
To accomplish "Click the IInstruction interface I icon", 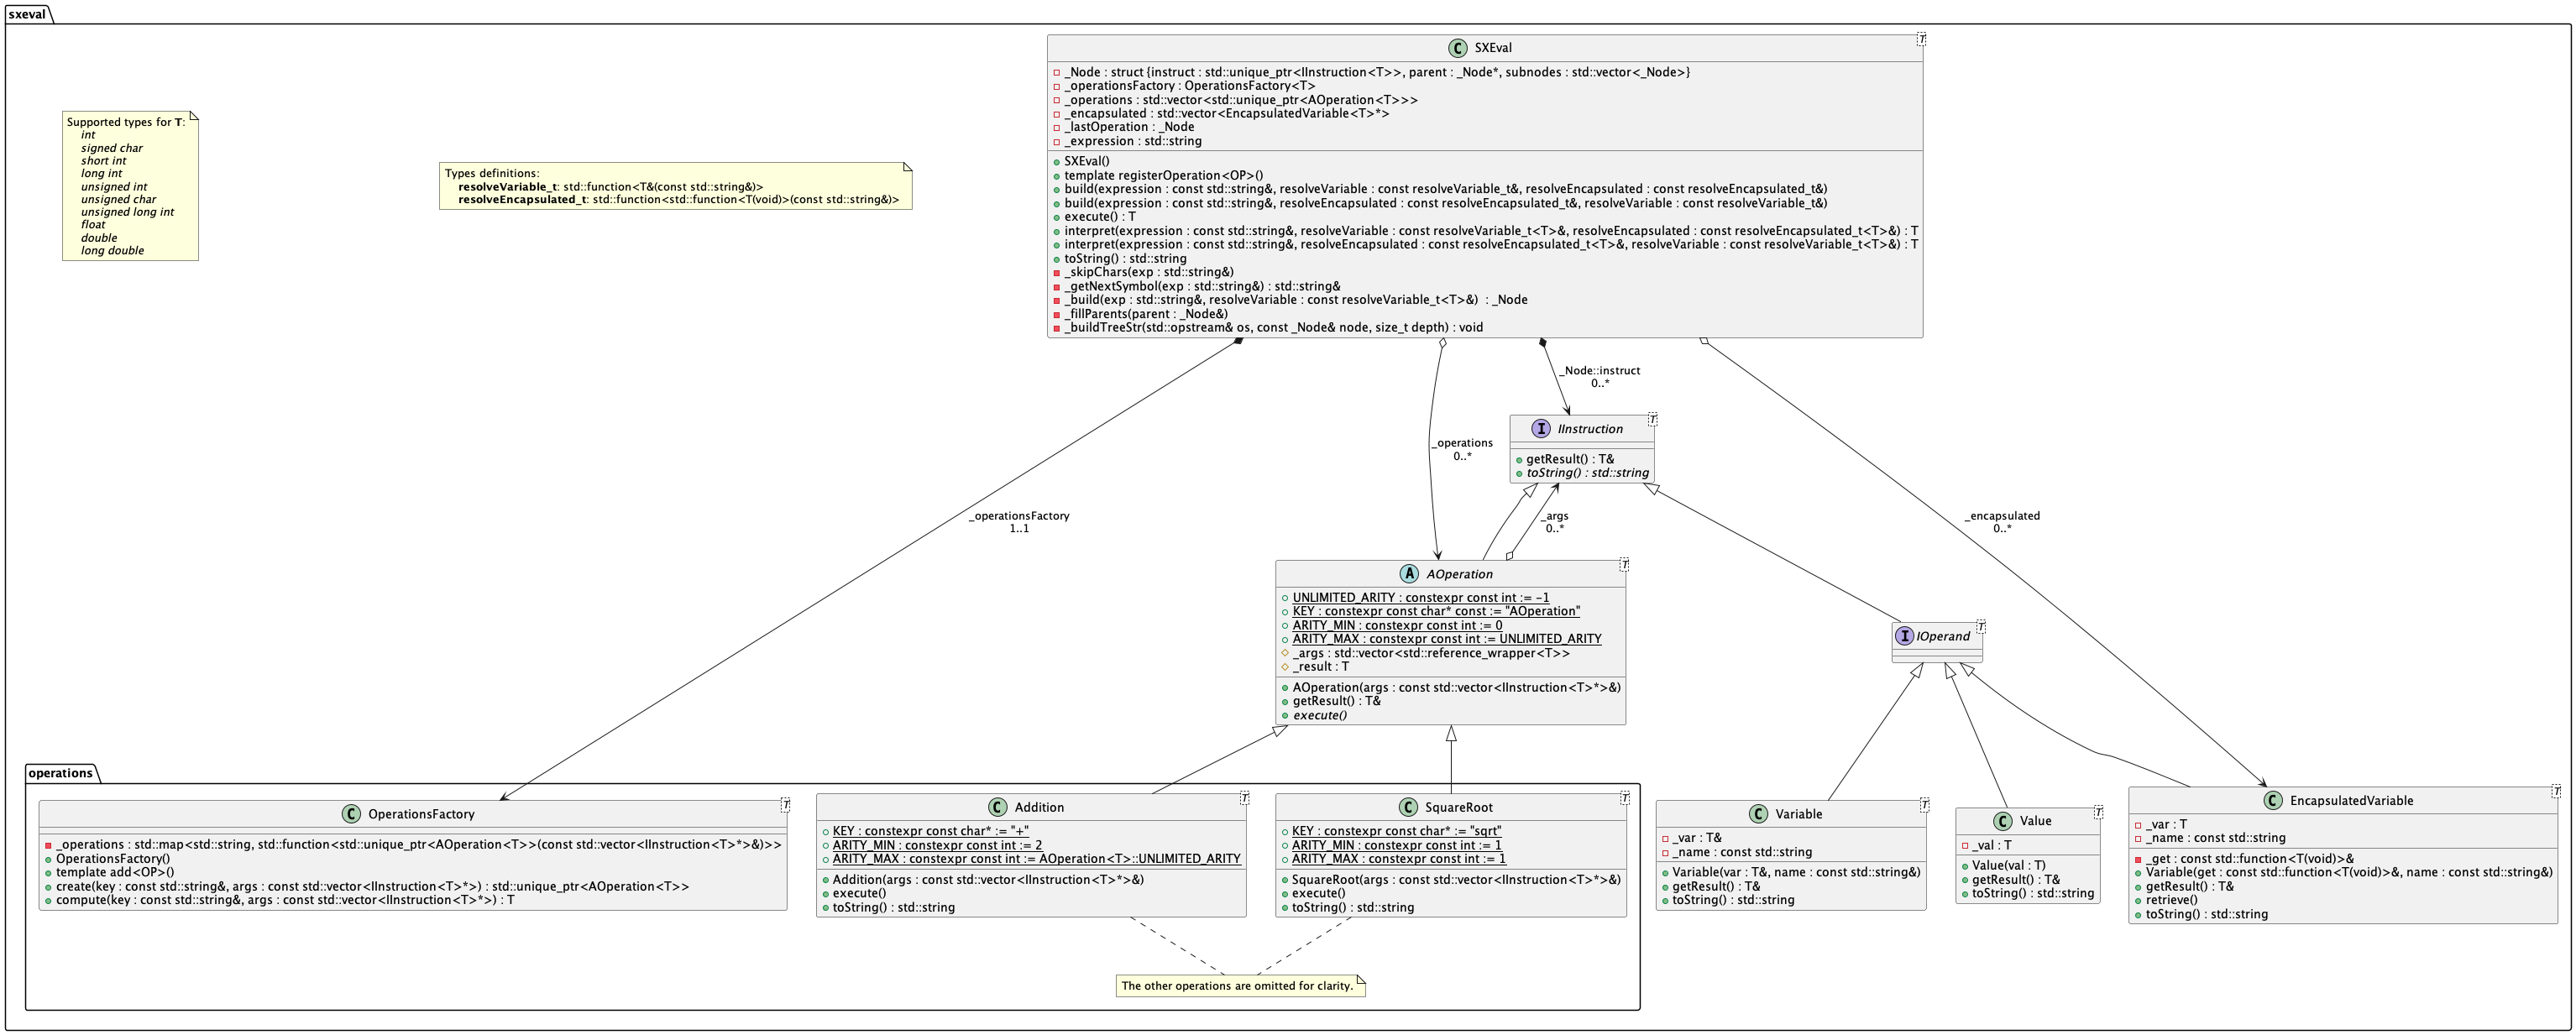I will (x=1541, y=429).
